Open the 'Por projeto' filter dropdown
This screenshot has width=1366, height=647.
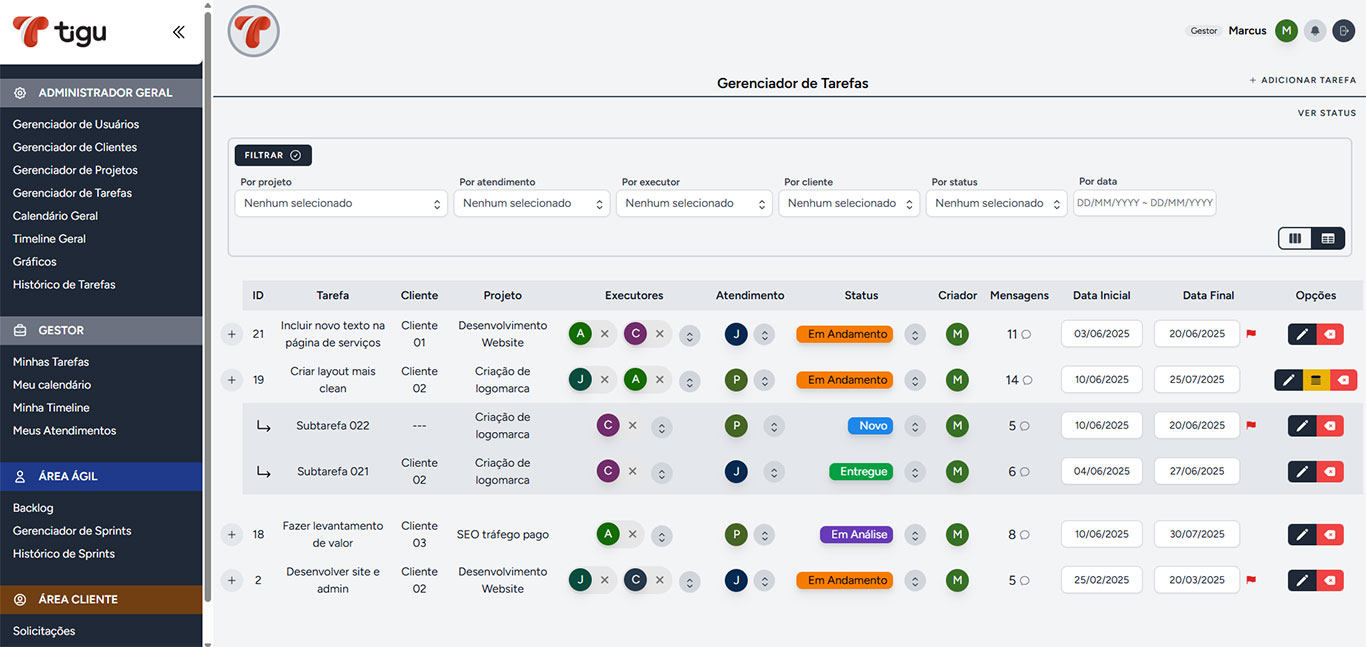[341, 203]
